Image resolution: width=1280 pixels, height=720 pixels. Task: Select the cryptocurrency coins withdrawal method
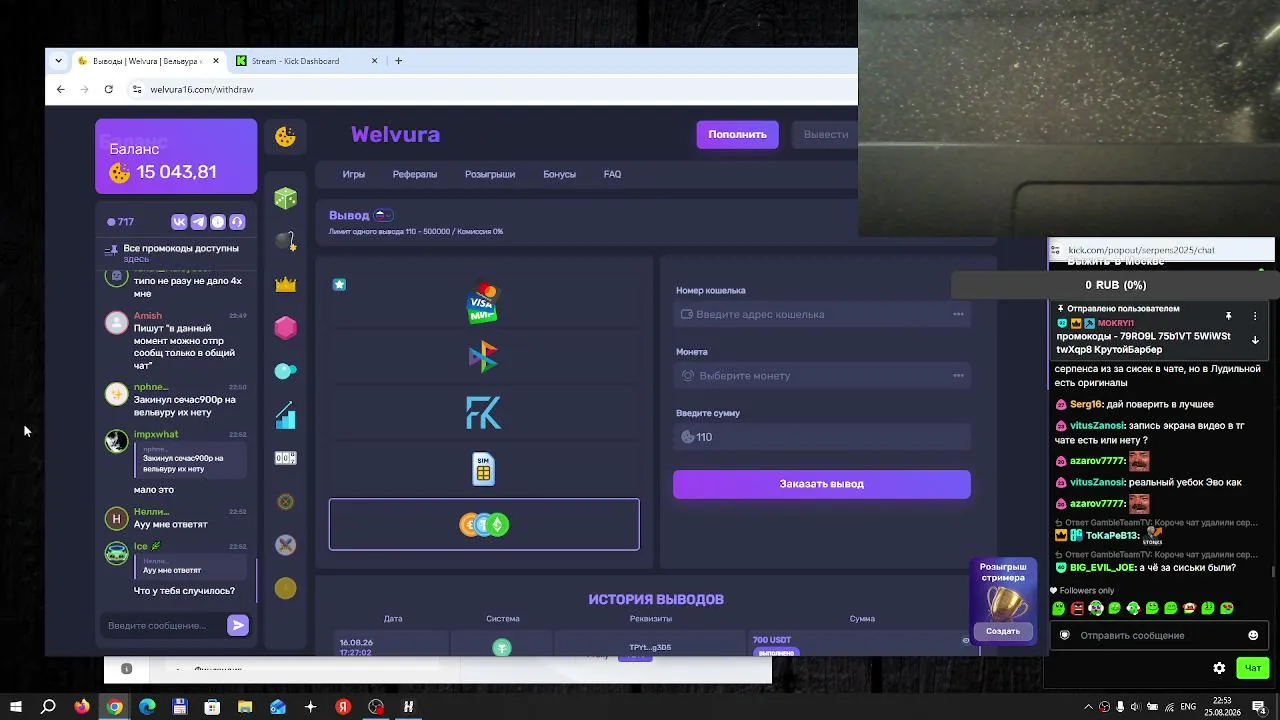484,524
